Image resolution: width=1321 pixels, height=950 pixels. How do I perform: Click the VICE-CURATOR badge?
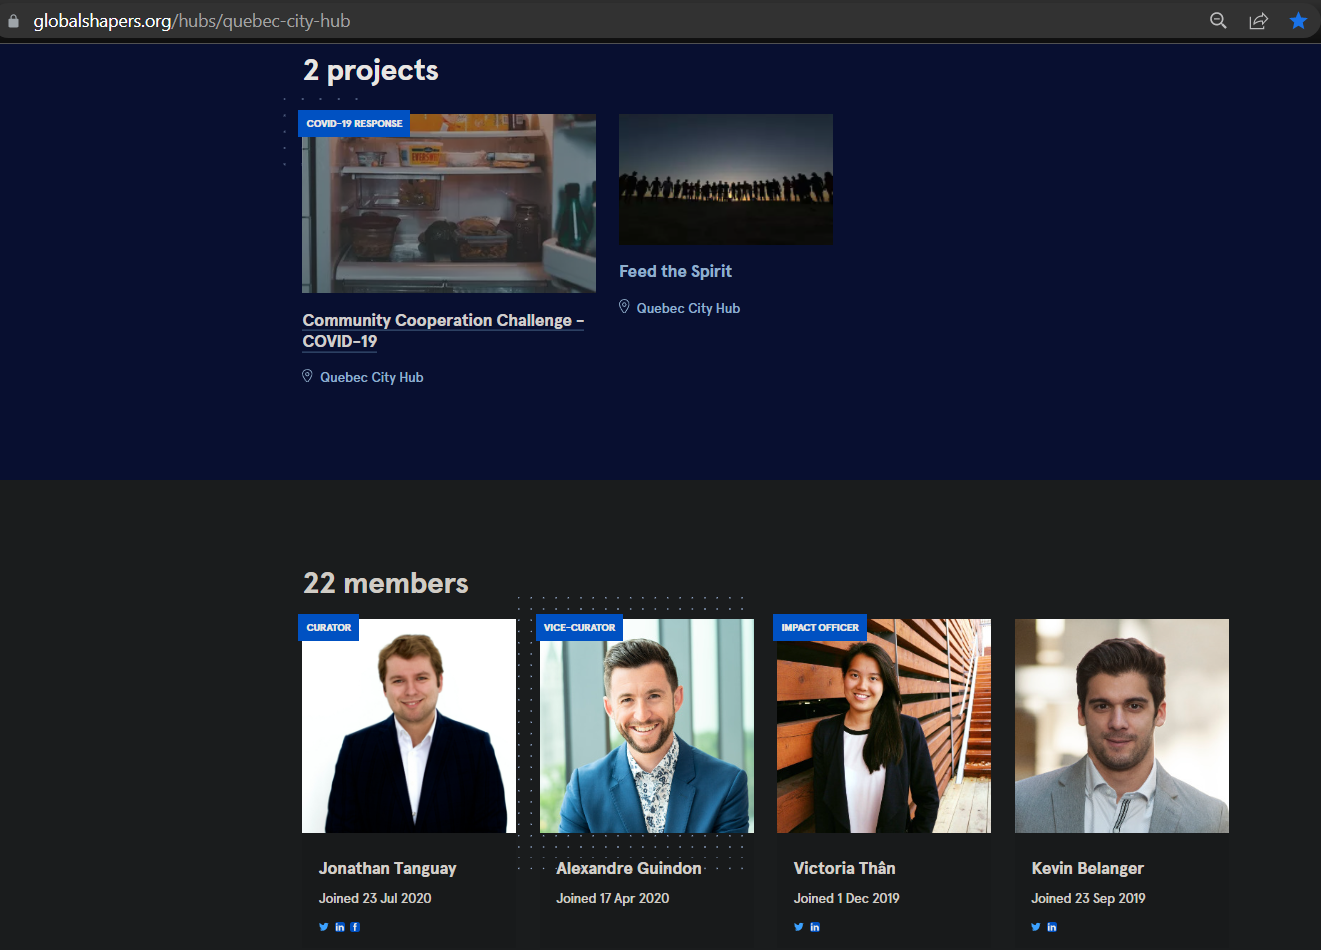pyautogui.click(x=579, y=627)
